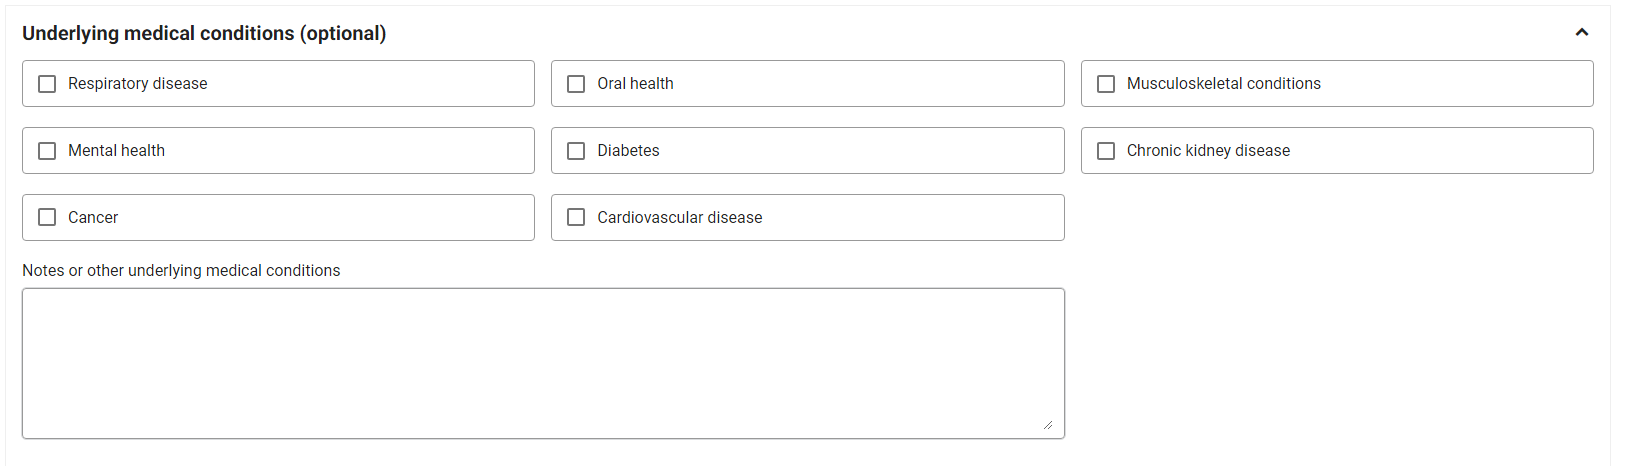Image resolution: width=1626 pixels, height=466 pixels.
Task: Tick the Chronic kidney disease checkbox
Action: point(1106,151)
